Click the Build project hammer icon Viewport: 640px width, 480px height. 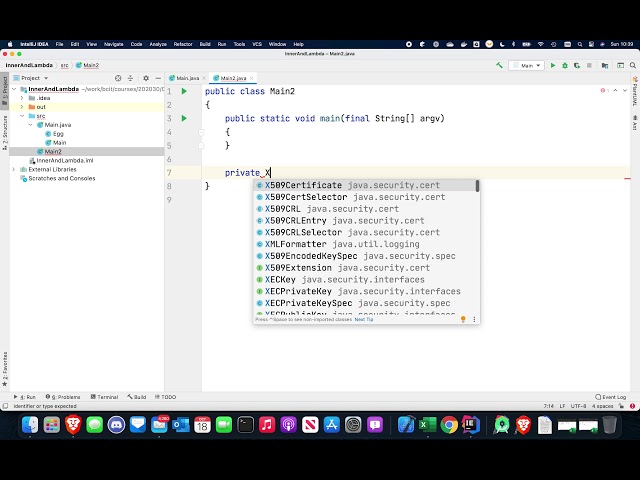499,65
